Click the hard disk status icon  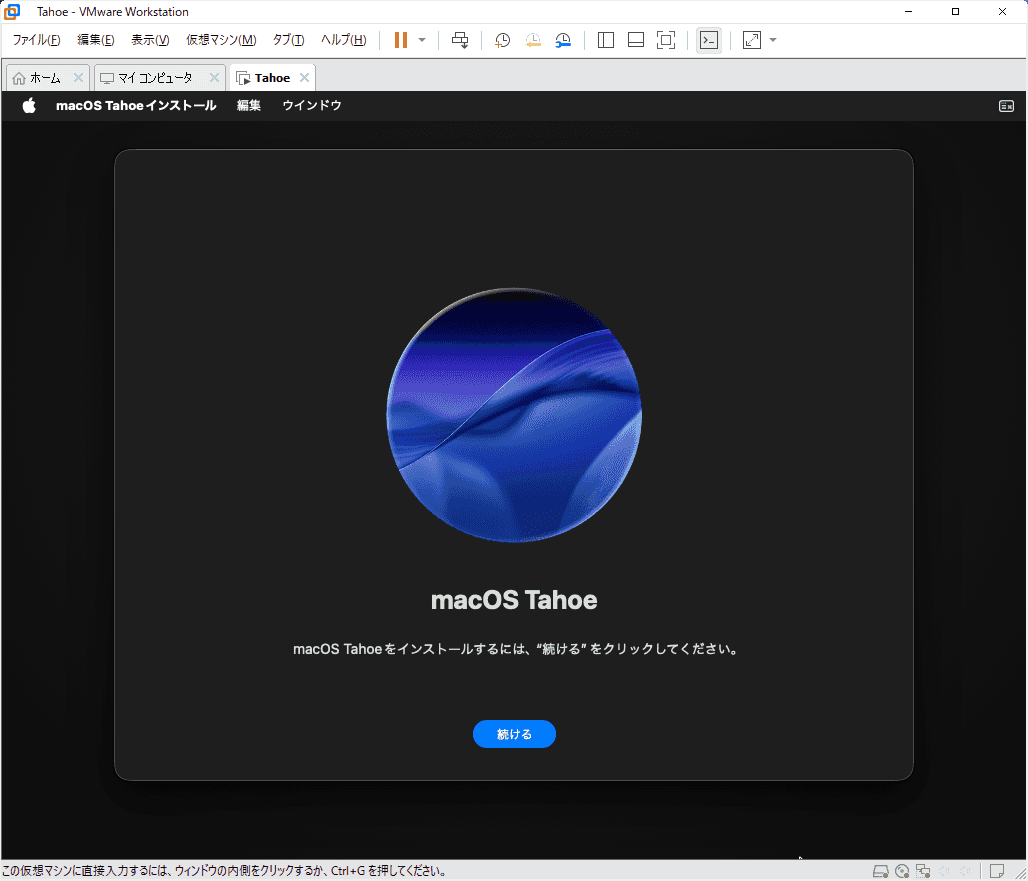pyautogui.click(x=880, y=871)
